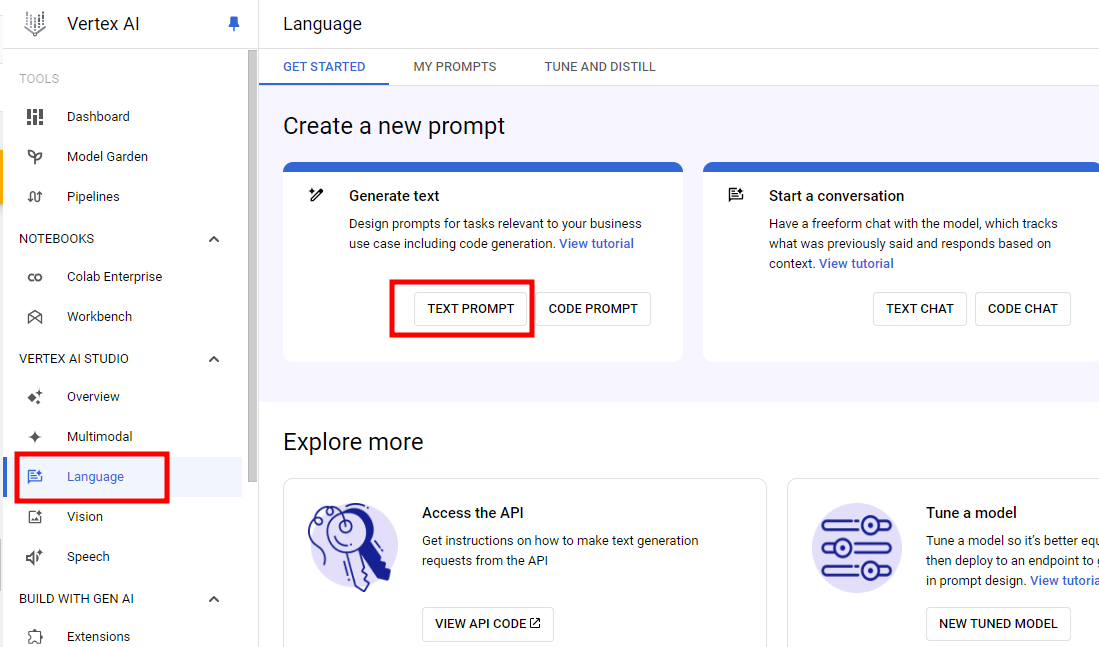Click the Tune a model card title

coord(971,513)
